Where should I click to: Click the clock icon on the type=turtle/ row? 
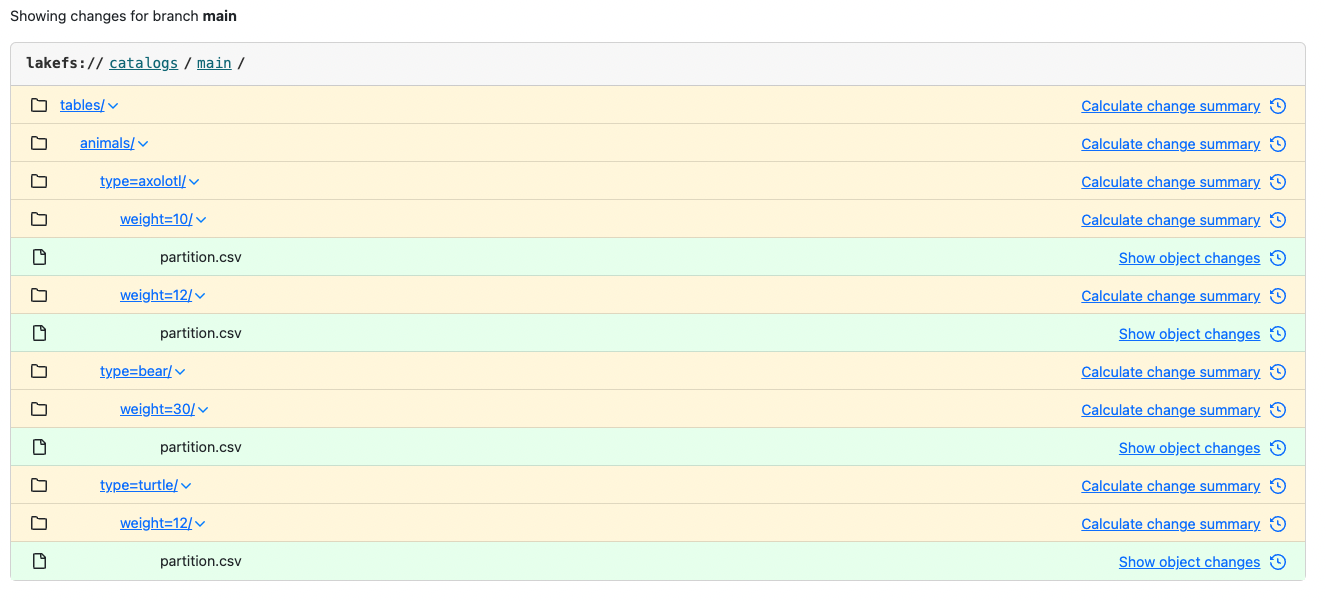coord(1277,485)
